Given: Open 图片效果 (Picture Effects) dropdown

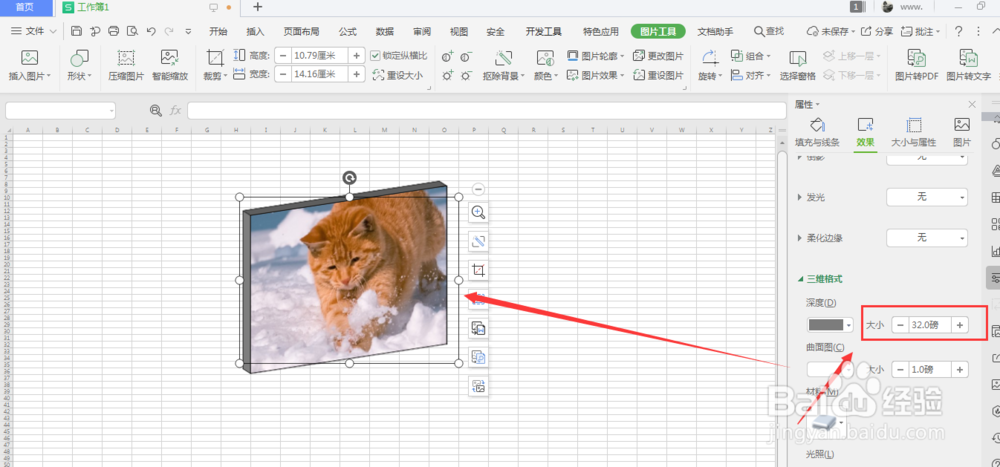Looking at the screenshot, I should tap(596, 75).
